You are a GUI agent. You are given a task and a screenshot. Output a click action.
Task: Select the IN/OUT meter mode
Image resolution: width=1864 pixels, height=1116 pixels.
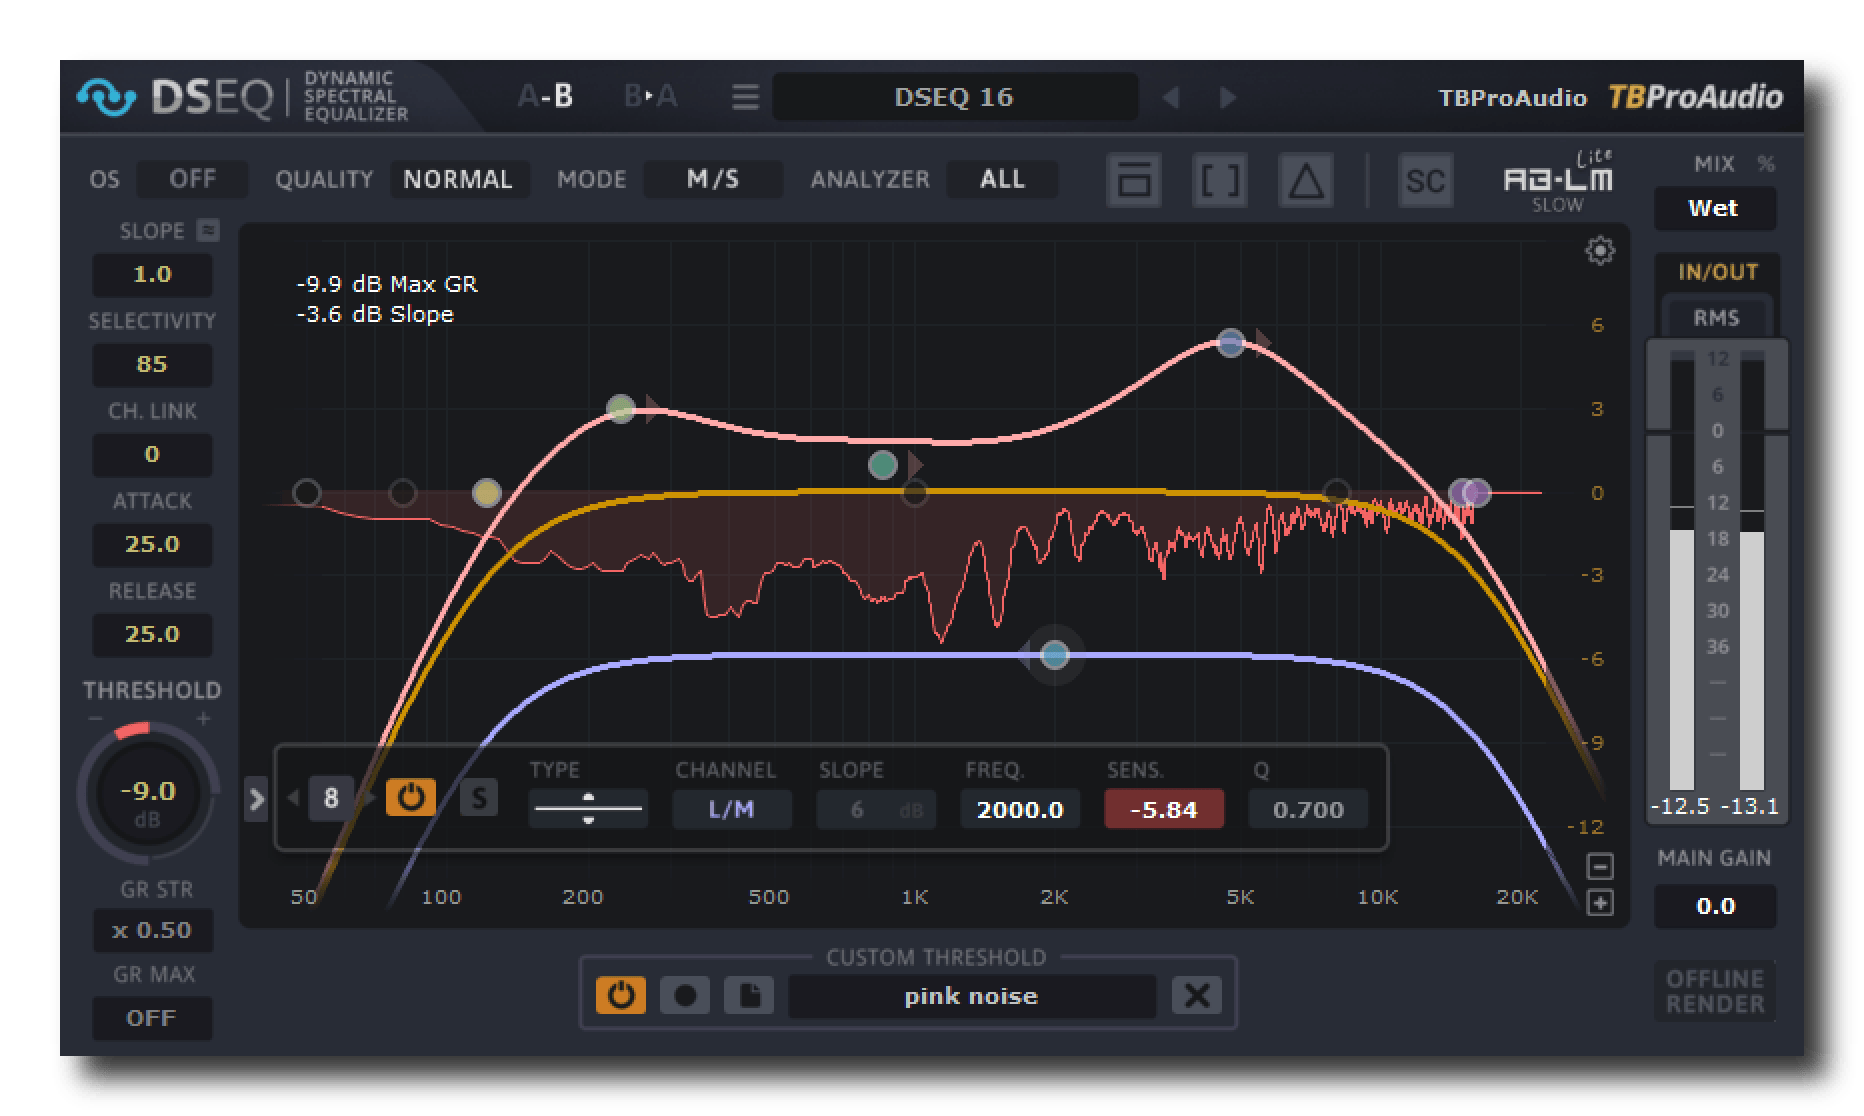[x=1717, y=272]
